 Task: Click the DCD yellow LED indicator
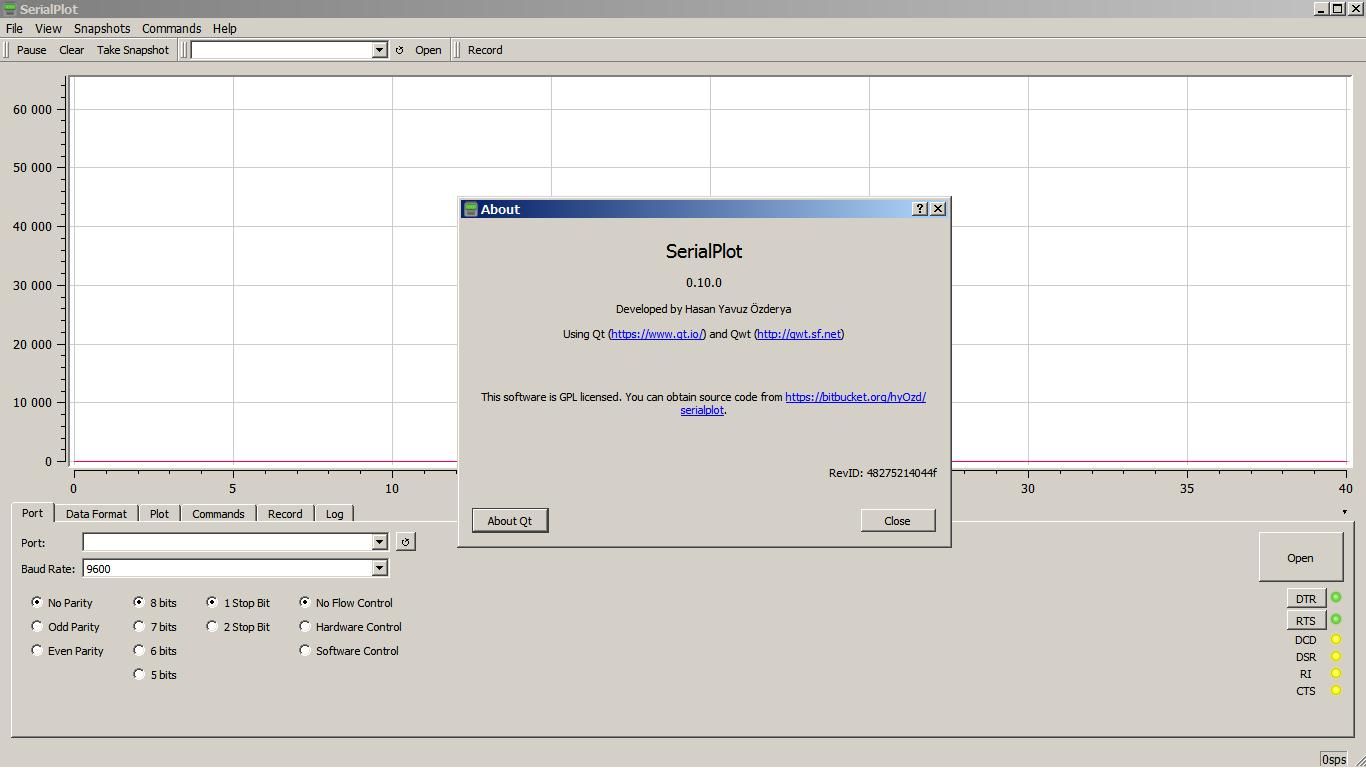tap(1335, 640)
